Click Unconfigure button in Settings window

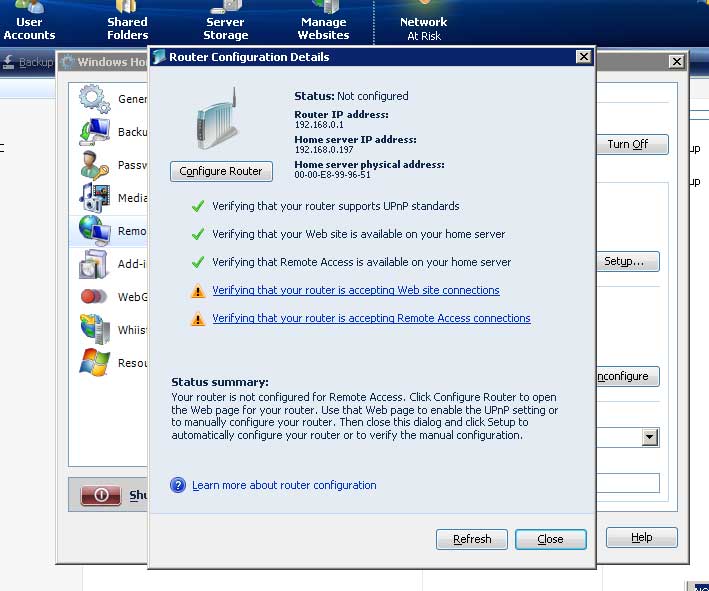click(x=628, y=376)
